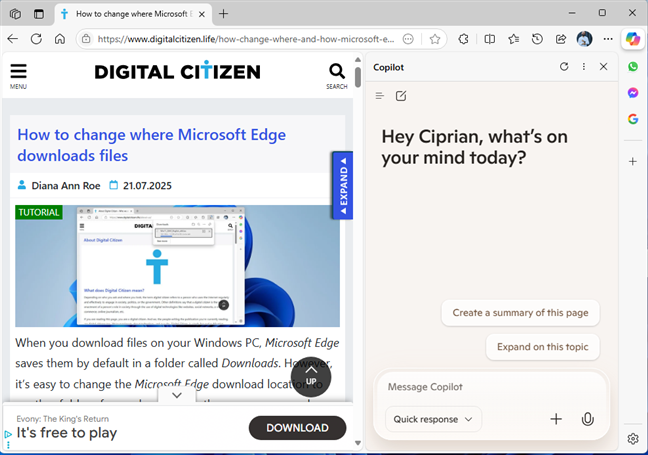The width and height of the screenshot is (648, 455).
Task: Click the scrollbar down arrow
Action: 358,443
